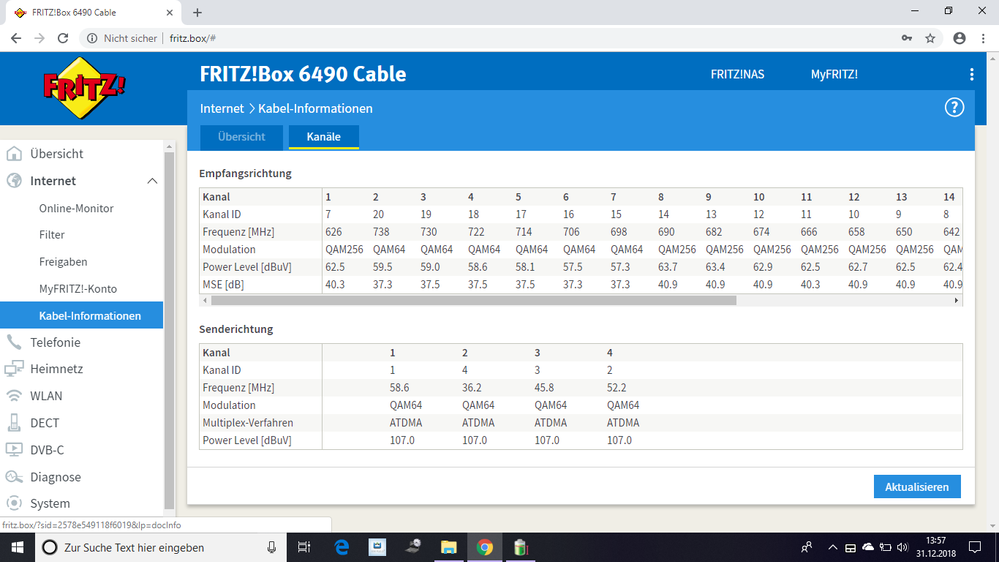Open the WLAN sidebar section
The height and width of the screenshot is (562, 999).
tap(46, 396)
